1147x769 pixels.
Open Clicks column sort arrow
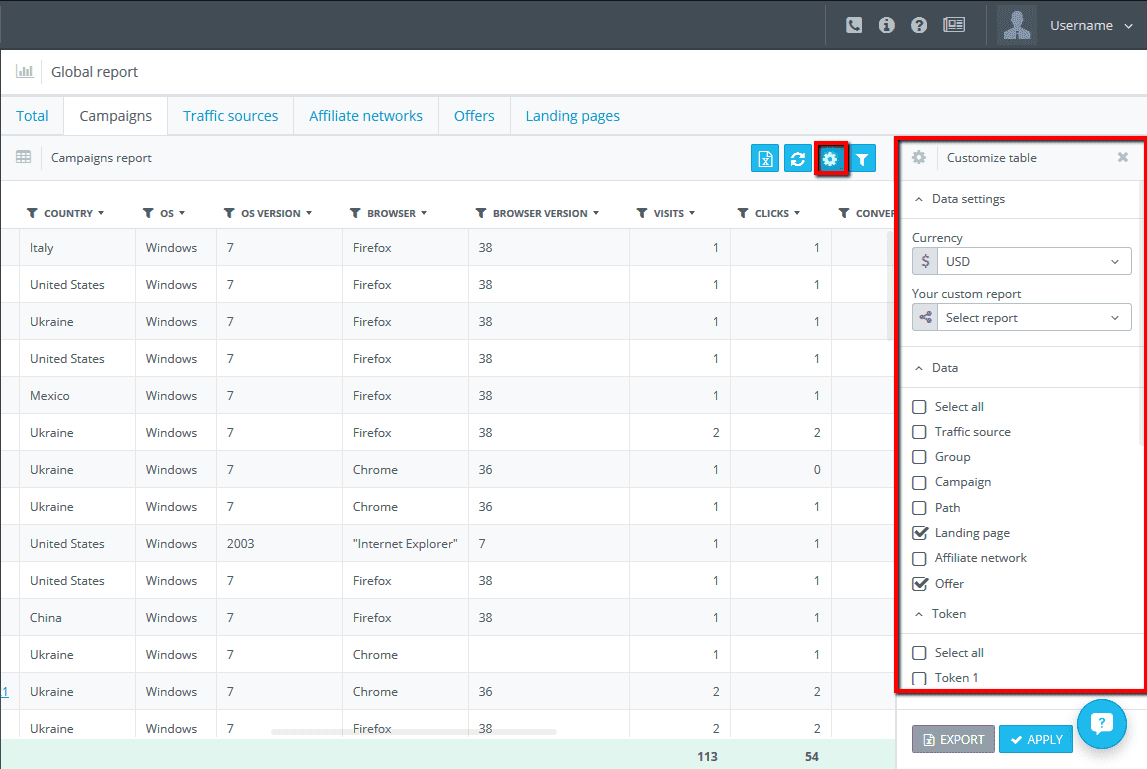click(797, 213)
